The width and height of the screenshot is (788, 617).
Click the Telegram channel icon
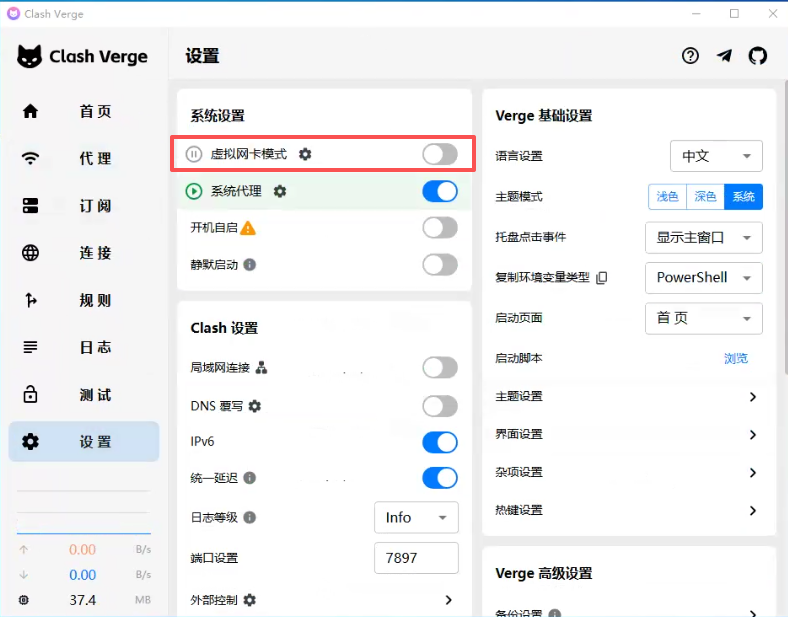[x=724, y=56]
